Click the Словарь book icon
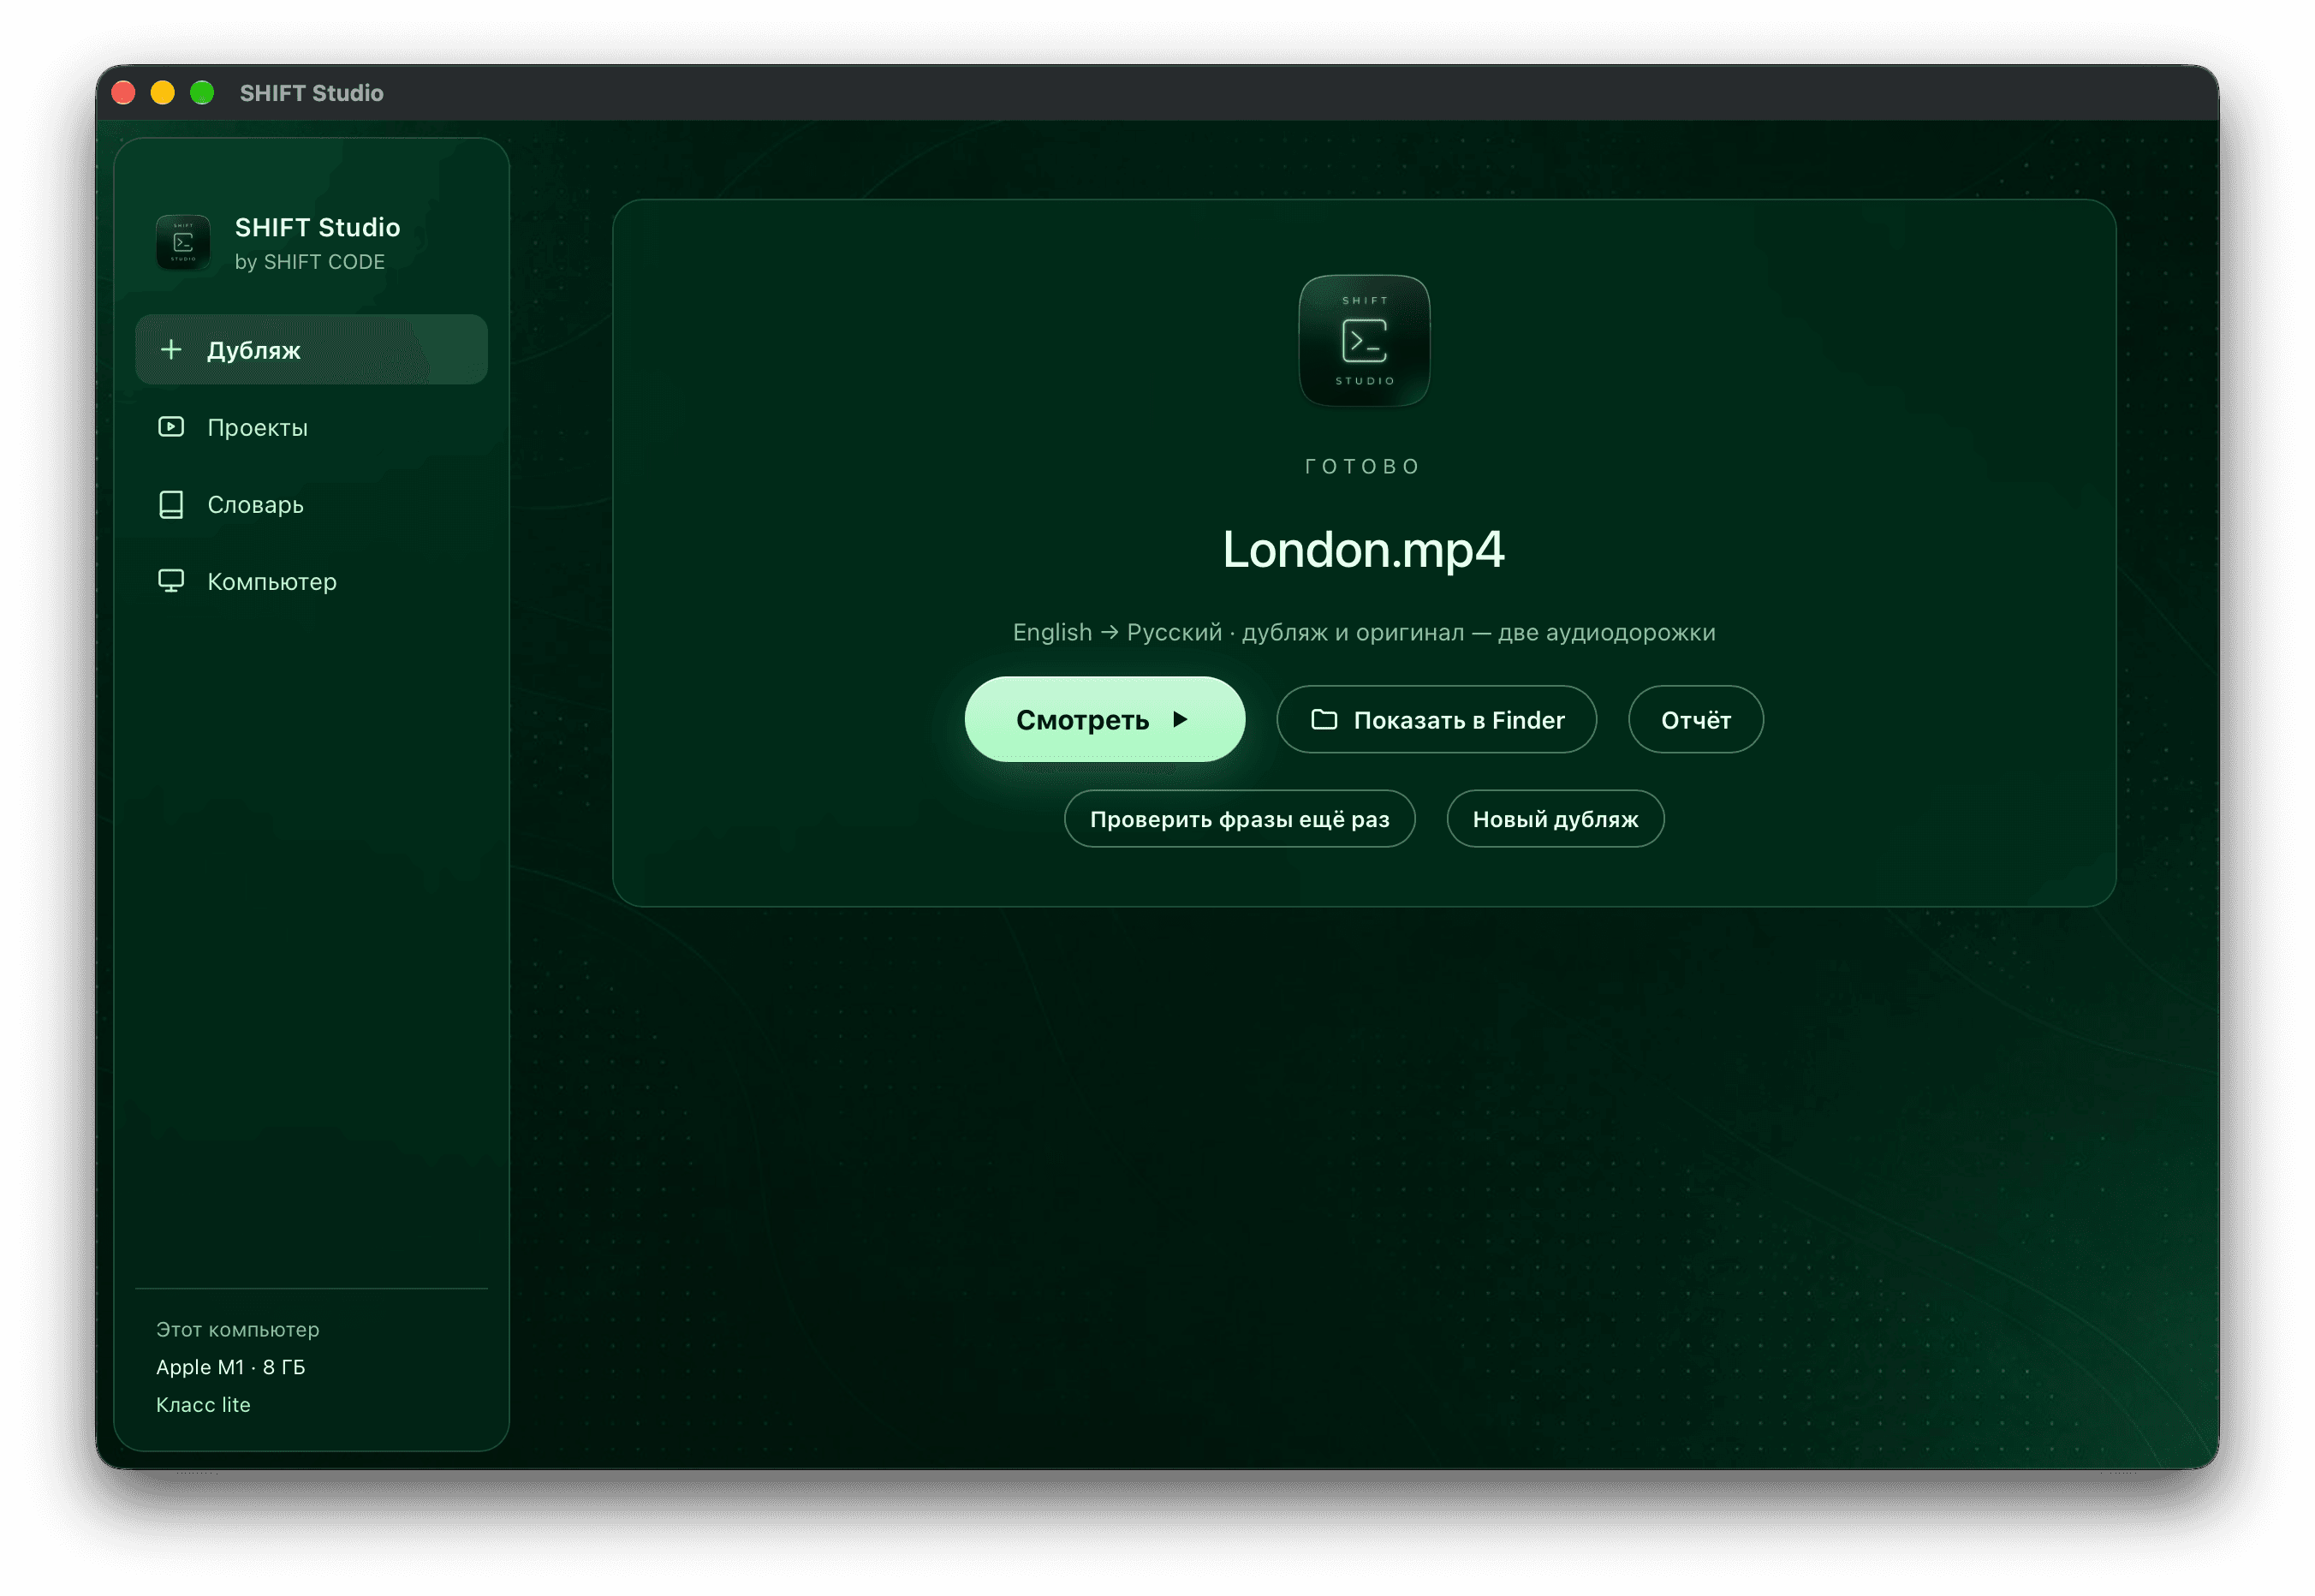 (171, 504)
